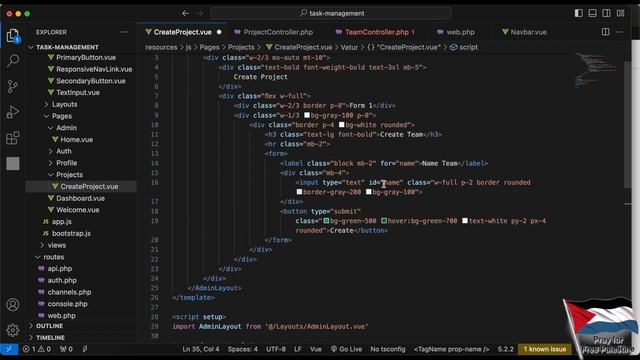This screenshot has width=640, height=360.
Task: Open the Source Control view
Action: tap(13, 87)
